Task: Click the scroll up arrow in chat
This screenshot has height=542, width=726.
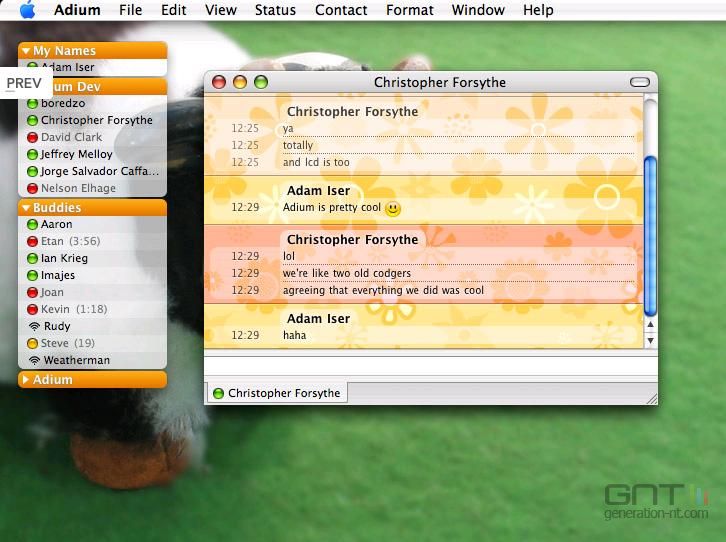Action: coord(651,324)
